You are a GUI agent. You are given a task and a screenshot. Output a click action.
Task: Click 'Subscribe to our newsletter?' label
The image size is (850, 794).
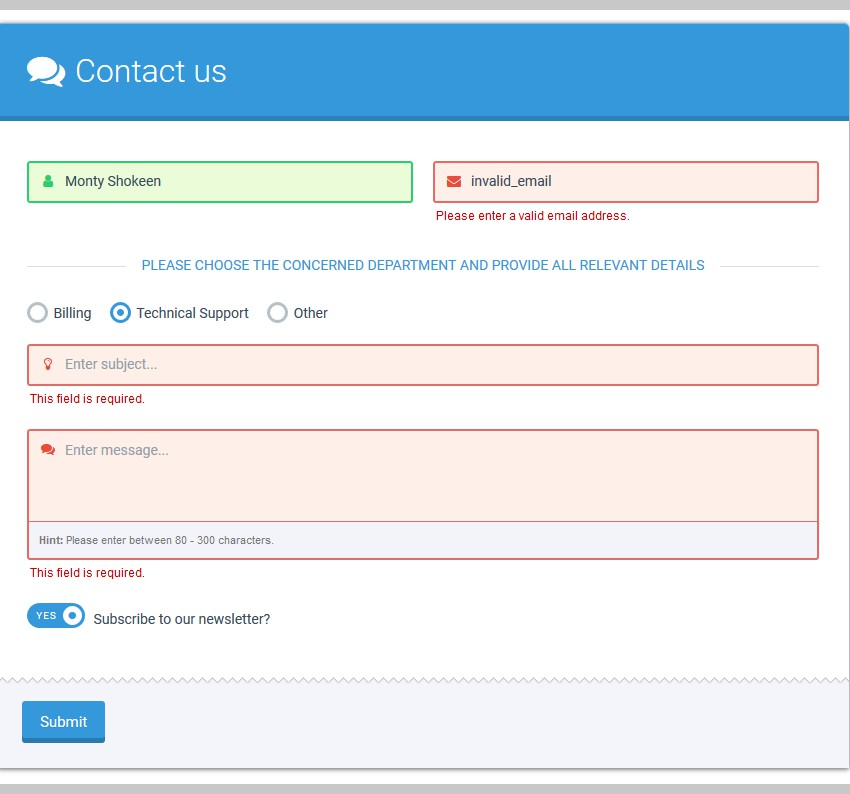click(182, 619)
